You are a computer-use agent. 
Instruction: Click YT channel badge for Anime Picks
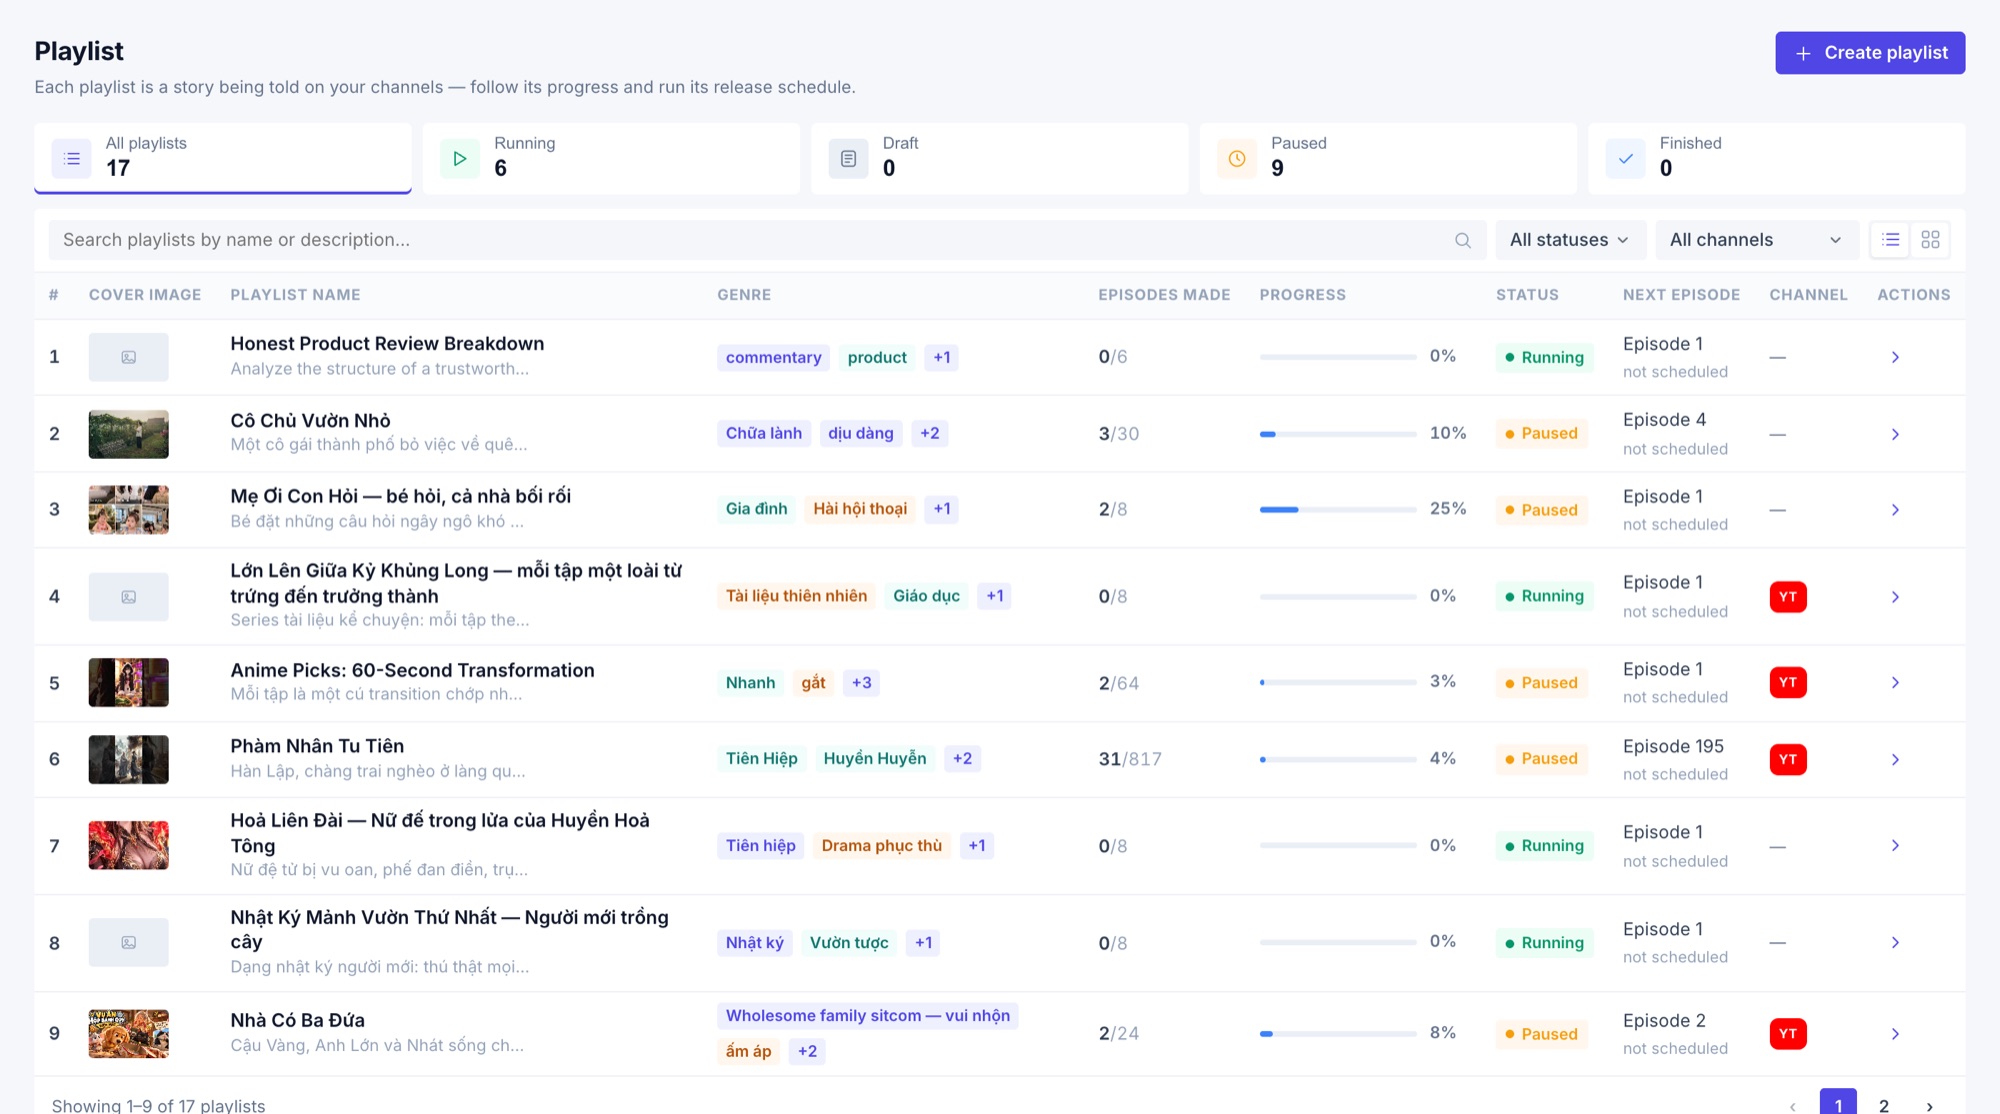click(1788, 683)
